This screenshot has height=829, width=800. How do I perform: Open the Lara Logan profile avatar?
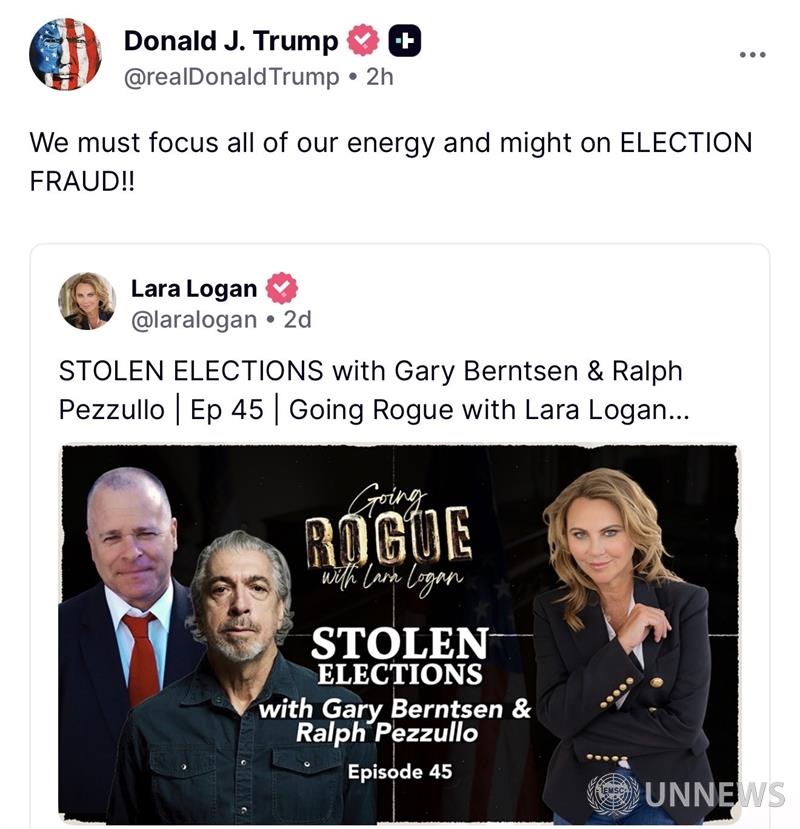click(87, 301)
